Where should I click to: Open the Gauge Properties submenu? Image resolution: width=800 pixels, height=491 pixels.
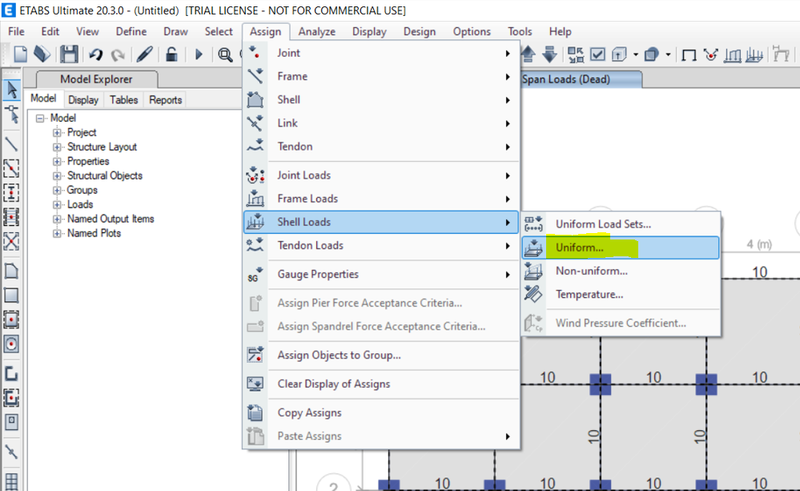pyautogui.click(x=381, y=275)
